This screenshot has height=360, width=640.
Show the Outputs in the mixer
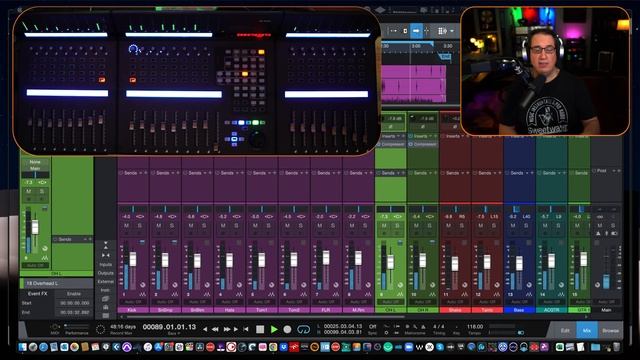click(x=105, y=273)
